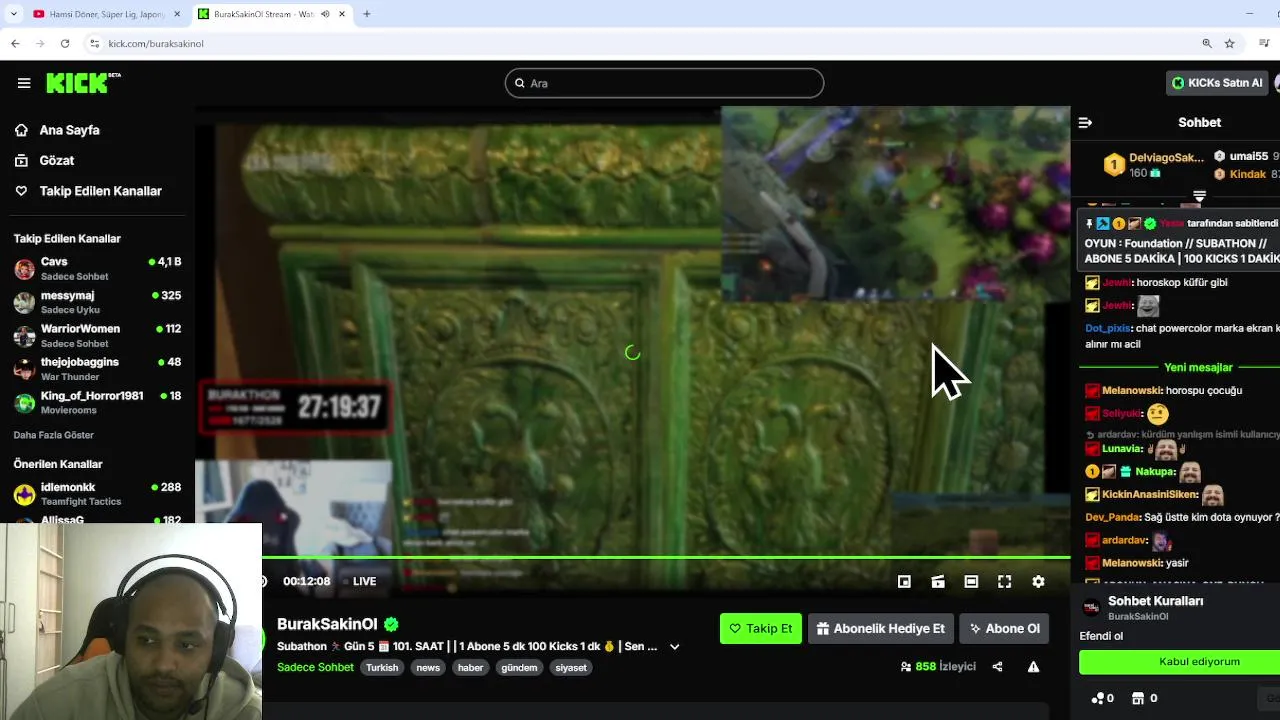View site information icon in address bar
This screenshot has height=720, width=1280.
click(95, 43)
